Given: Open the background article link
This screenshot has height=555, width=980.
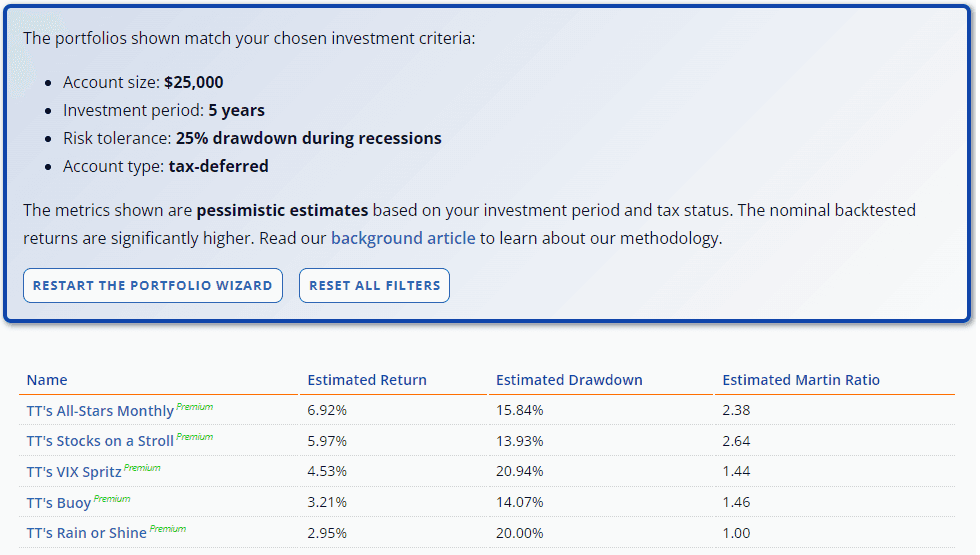Looking at the screenshot, I should pyautogui.click(x=402, y=239).
